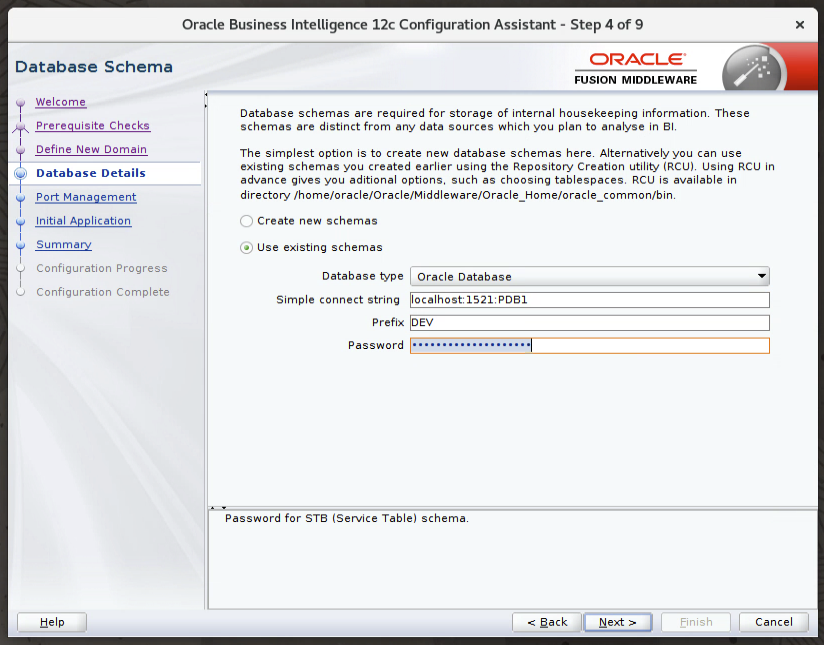
Task: Click the Configuration Progress step label
Action: [x=102, y=269]
